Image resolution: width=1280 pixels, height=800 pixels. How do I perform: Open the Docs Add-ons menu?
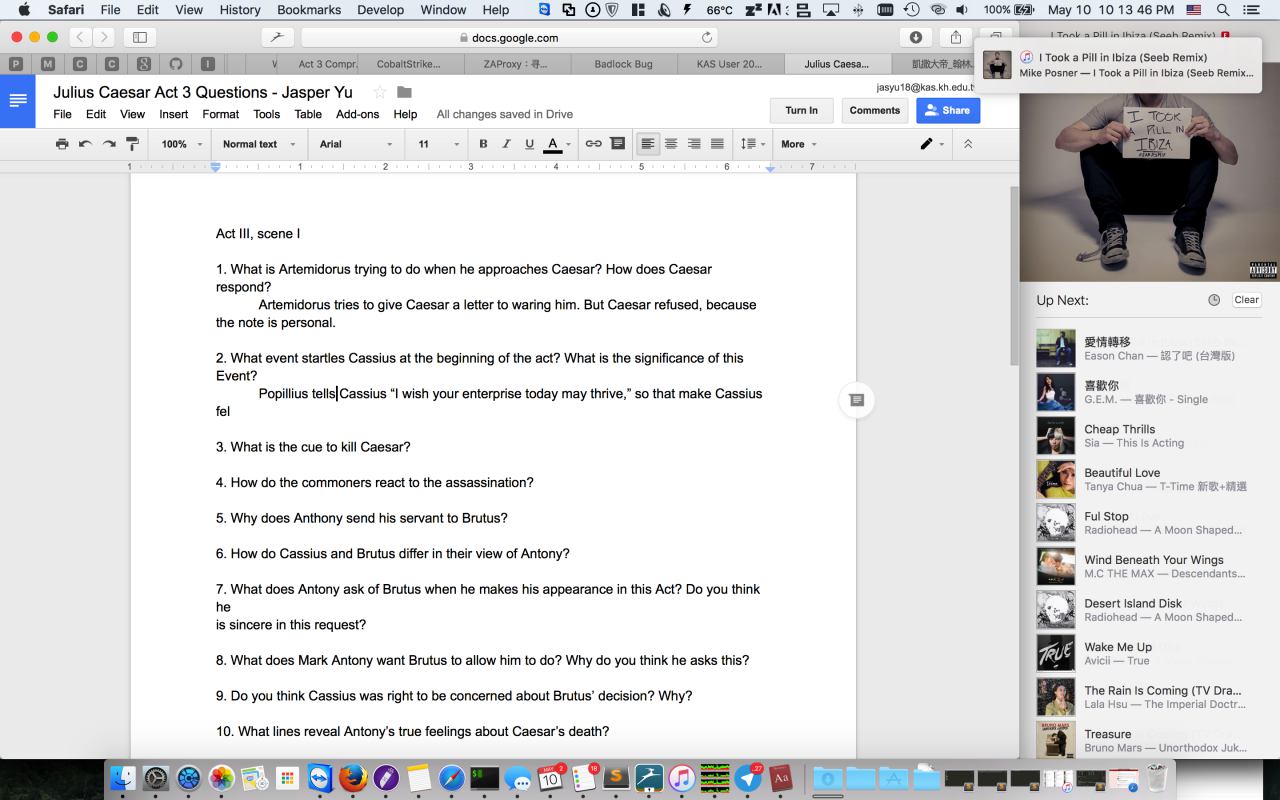(357, 114)
